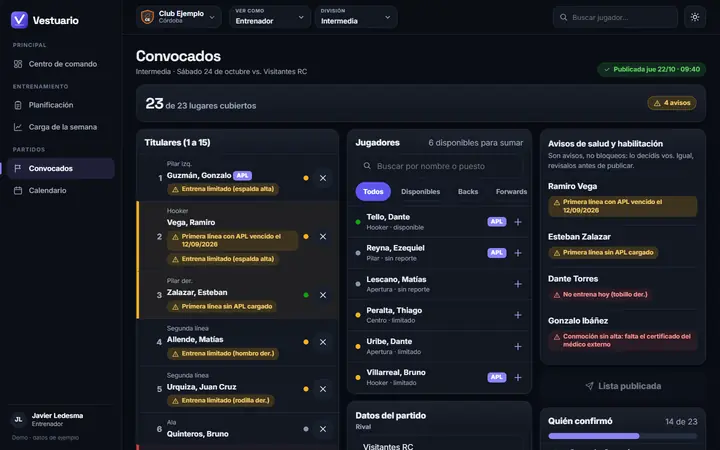Click Allende's Entrena limitado (hombro der.) warning
This screenshot has width=720, height=450.
(x=223, y=354)
